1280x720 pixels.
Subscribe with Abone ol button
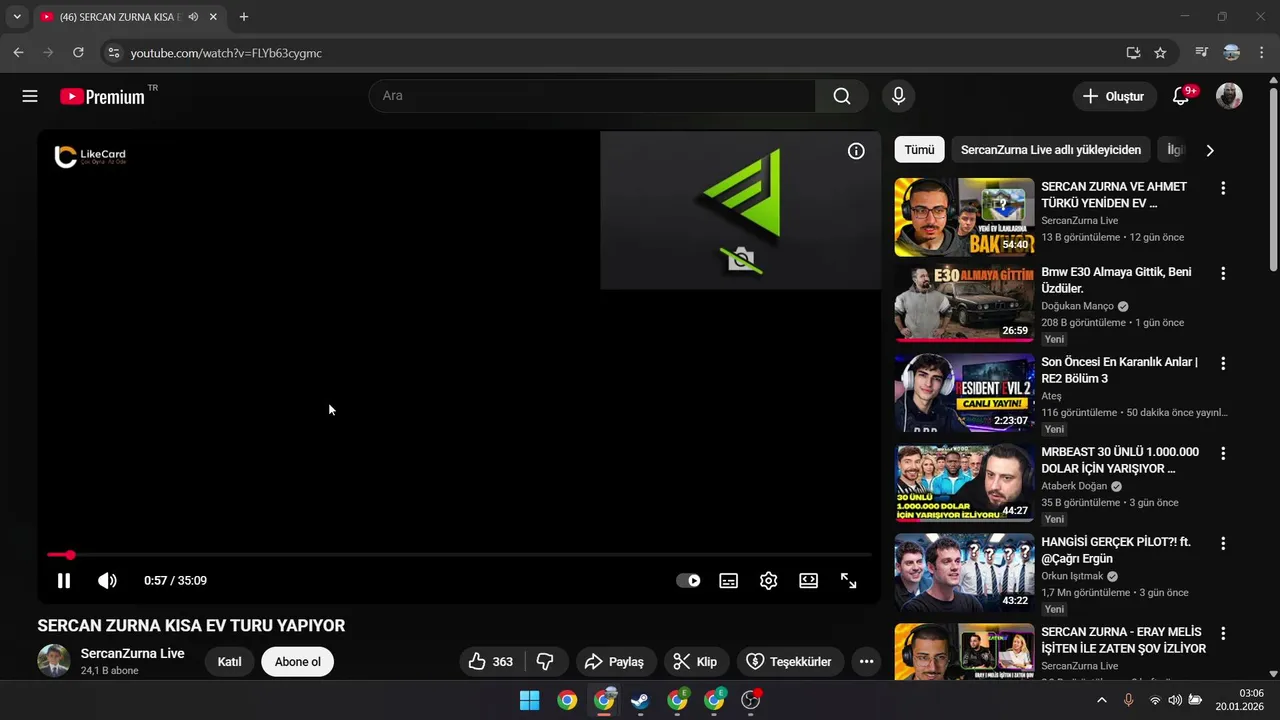pos(297,661)
